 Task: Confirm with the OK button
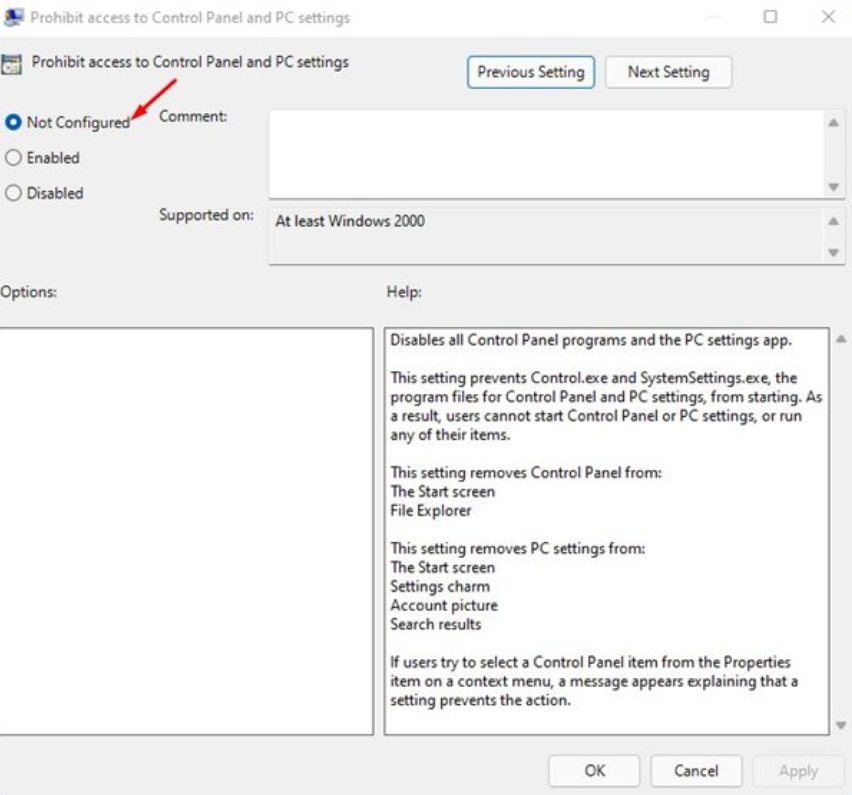pos(594,771)
